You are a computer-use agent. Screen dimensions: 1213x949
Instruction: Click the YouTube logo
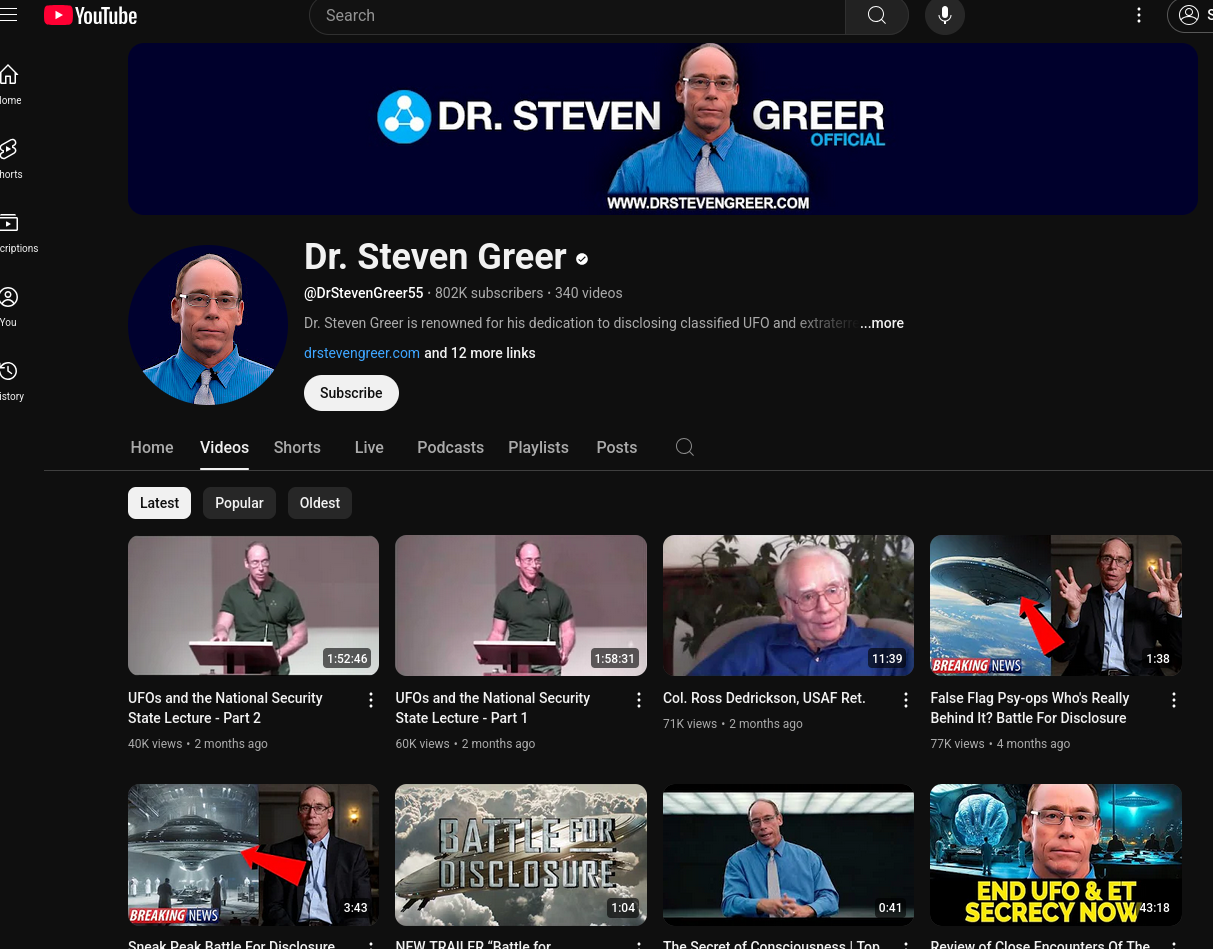[x=91, y=15]
